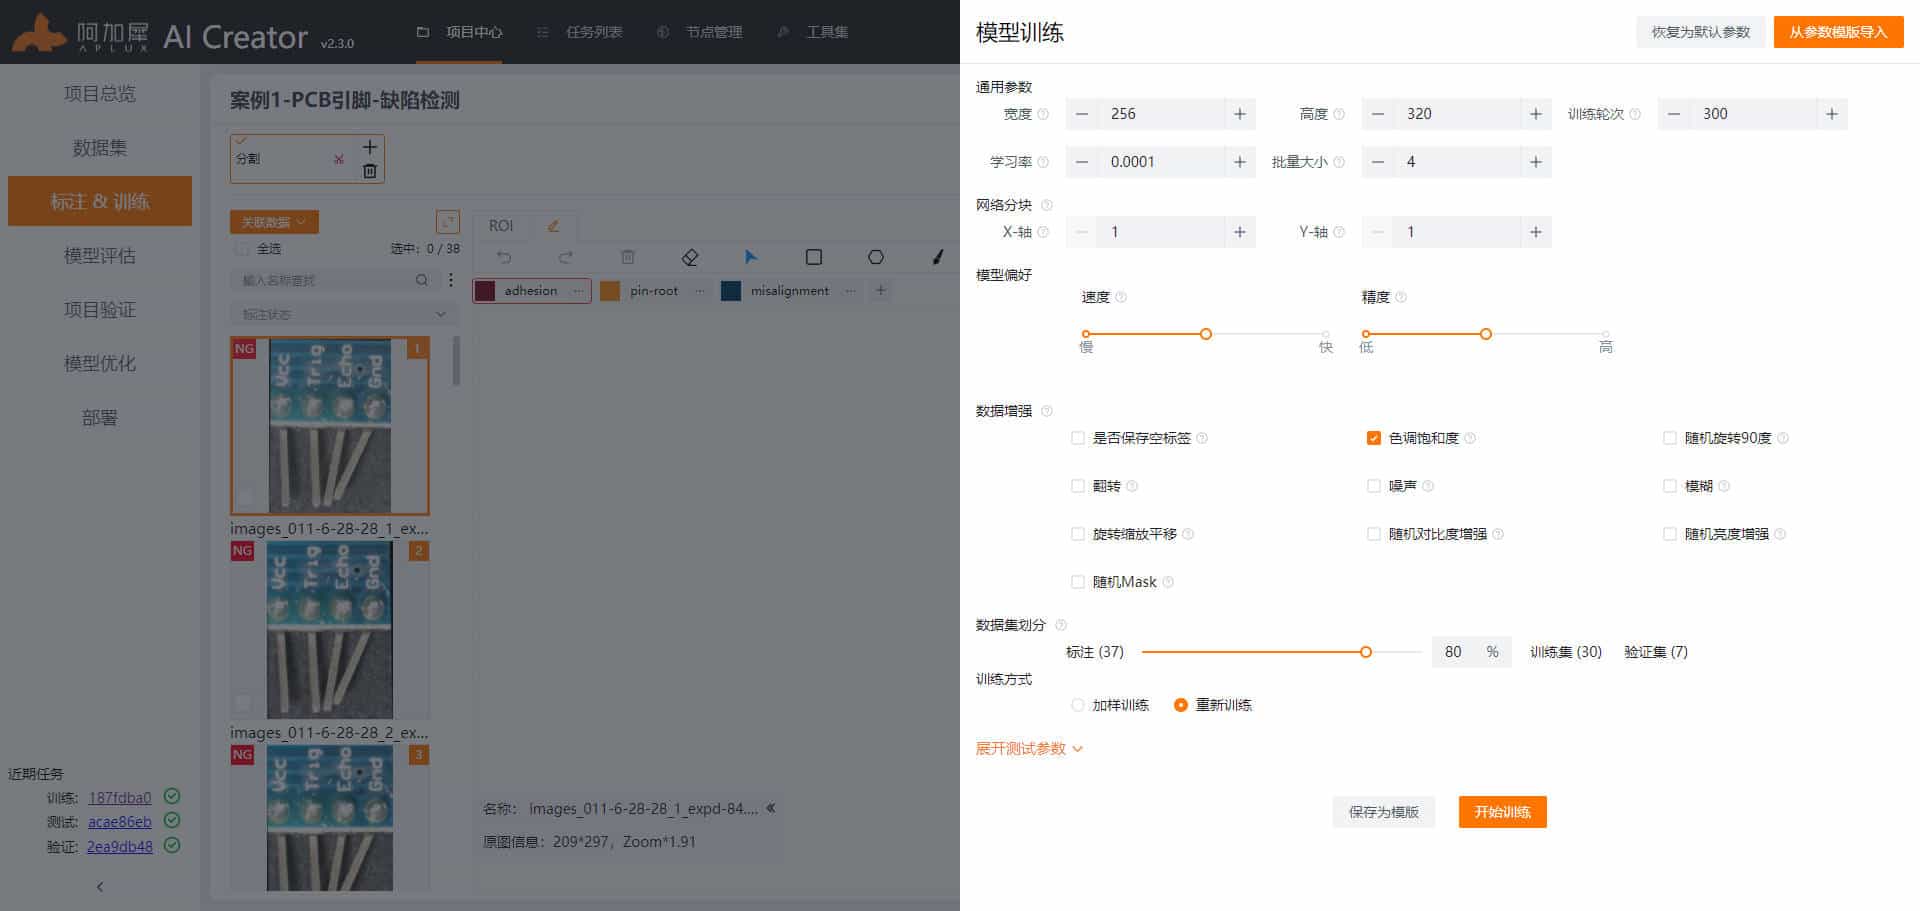Click 恢复为默认参数 button
1920x911 pixels.
coord(1701,32)
